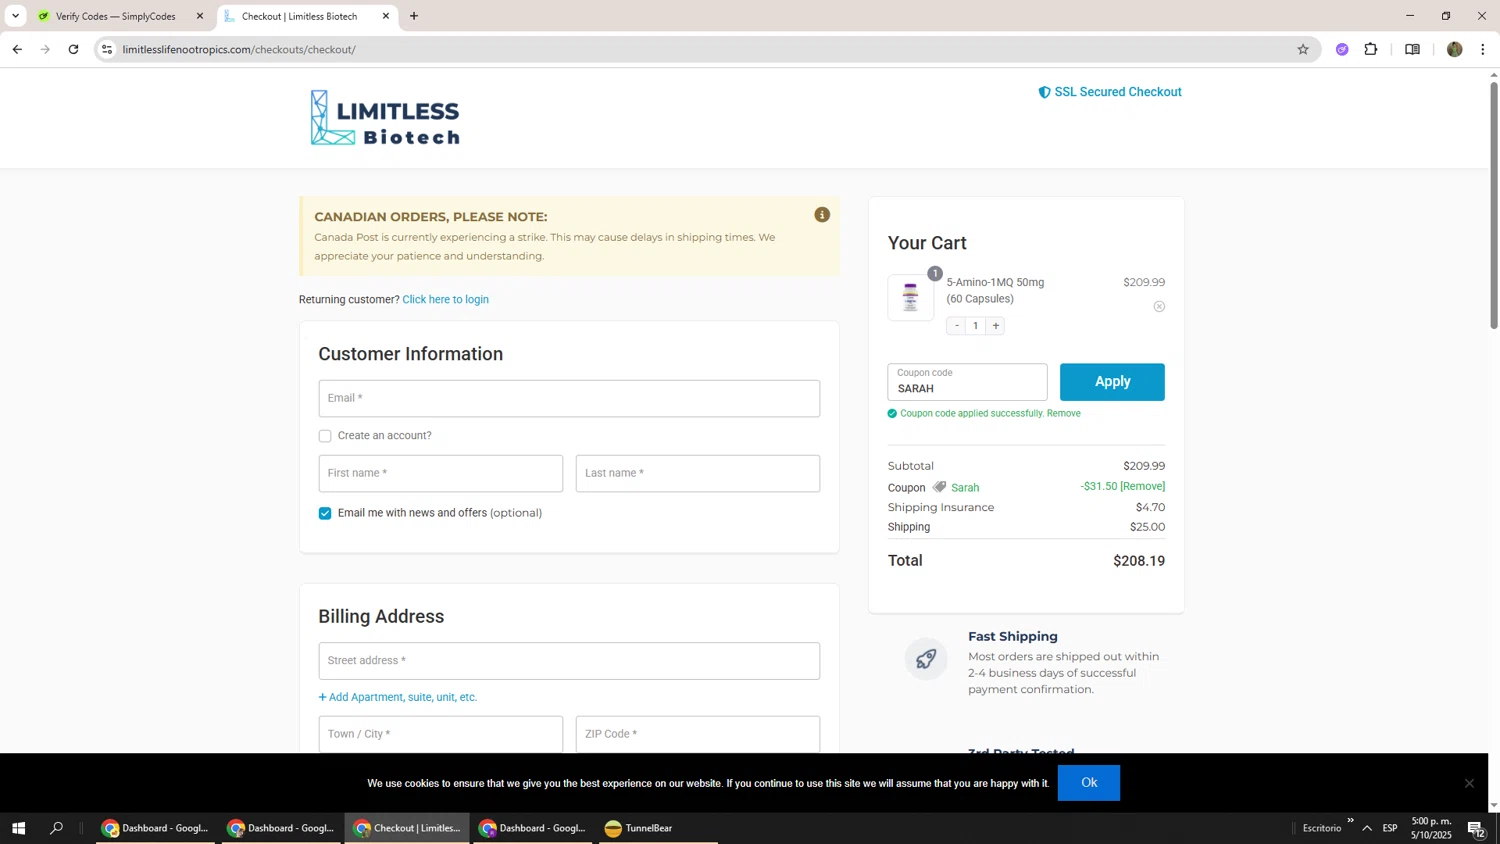This screenshot has width=1500, height=844.
Task: Open the Extensions puzzle icon
Action: coord(1371,49)
